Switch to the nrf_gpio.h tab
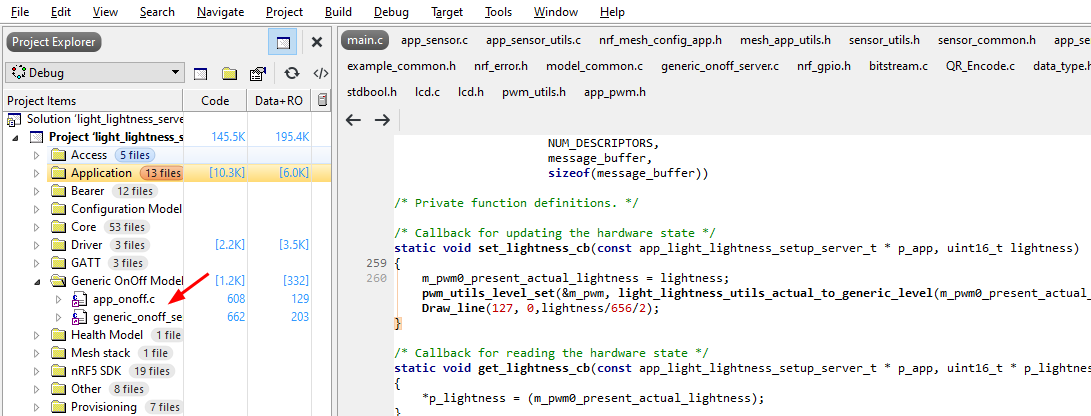The width and height of the screenshot is (1091, 416). [x=824, y=66]
